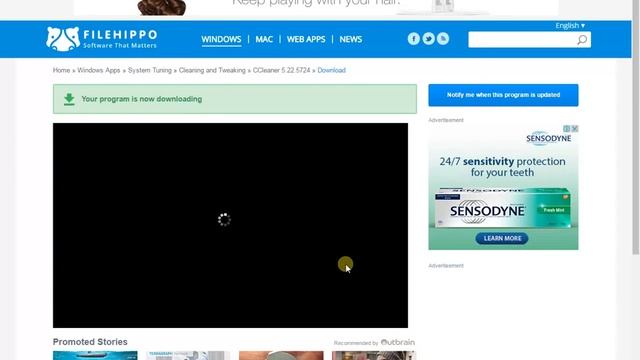Open Cleaning and Tweaking breadcrumb link
Image resolution: width=640 pixels, height=360 pixels.
pyautogui.click(x=212, y=70)
